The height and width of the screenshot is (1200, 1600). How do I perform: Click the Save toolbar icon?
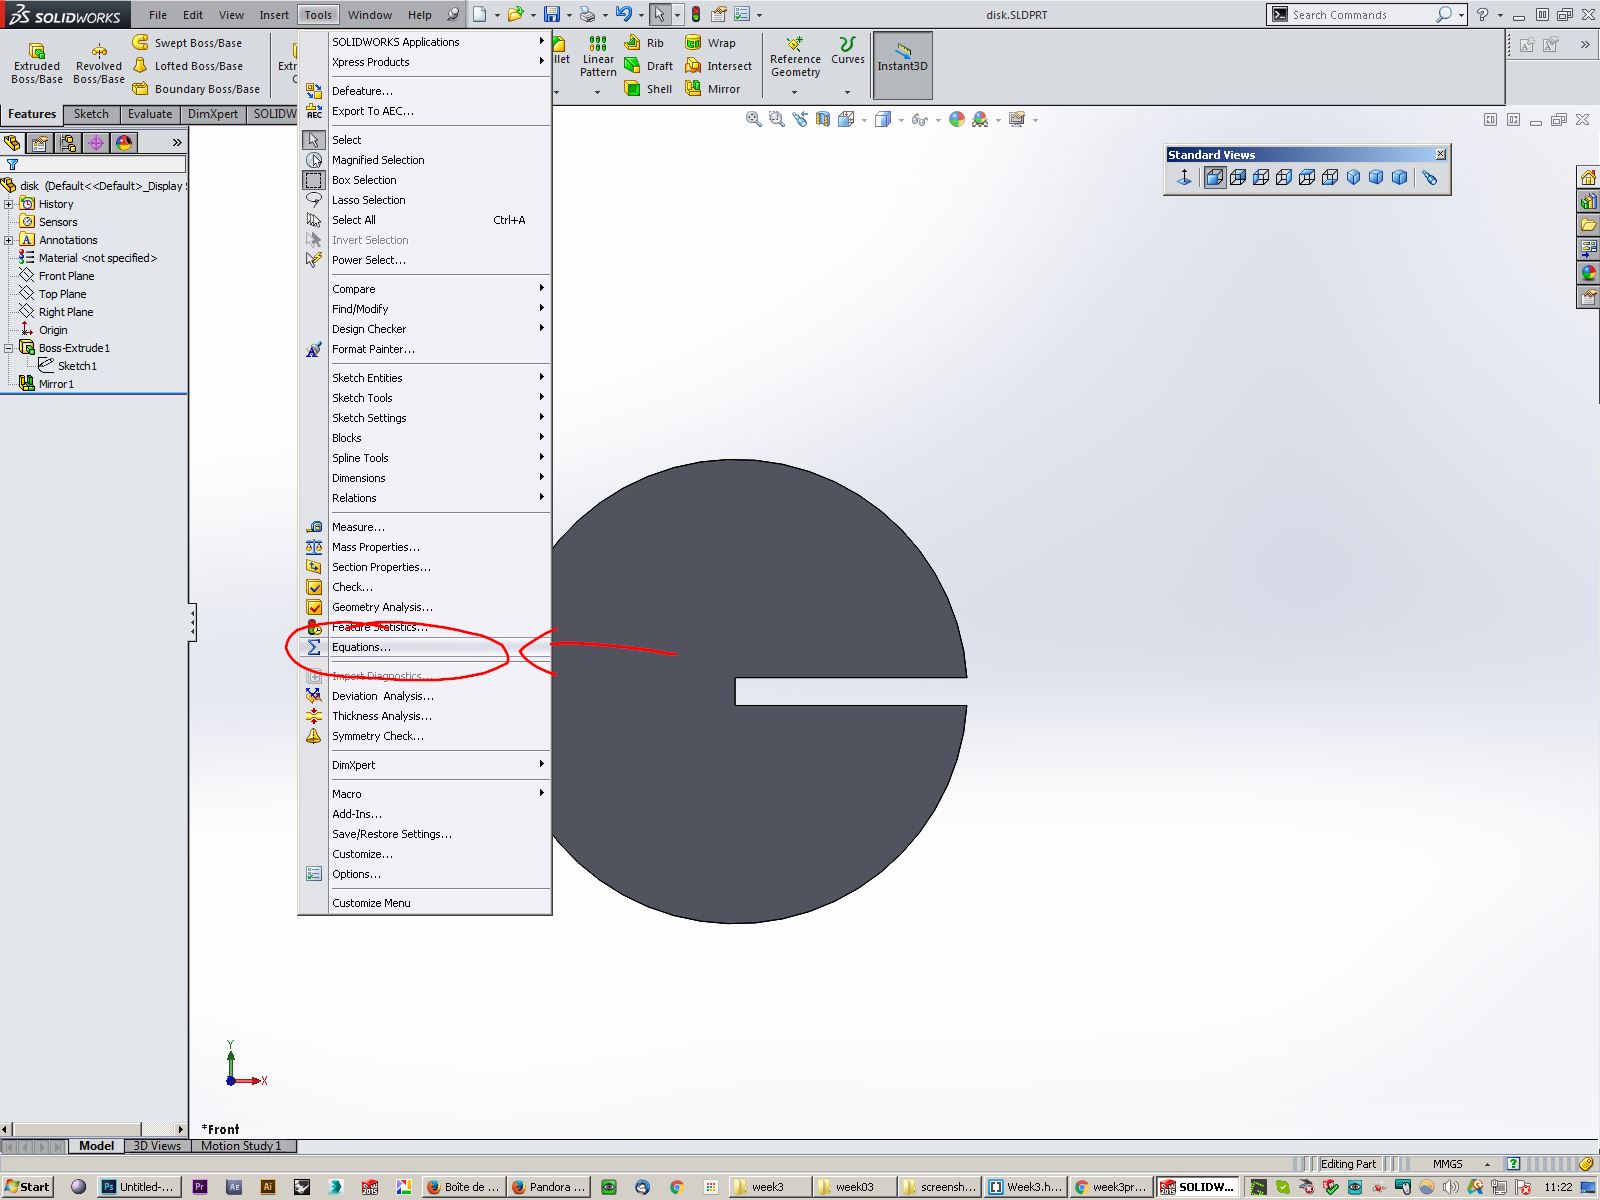[551, 14]
